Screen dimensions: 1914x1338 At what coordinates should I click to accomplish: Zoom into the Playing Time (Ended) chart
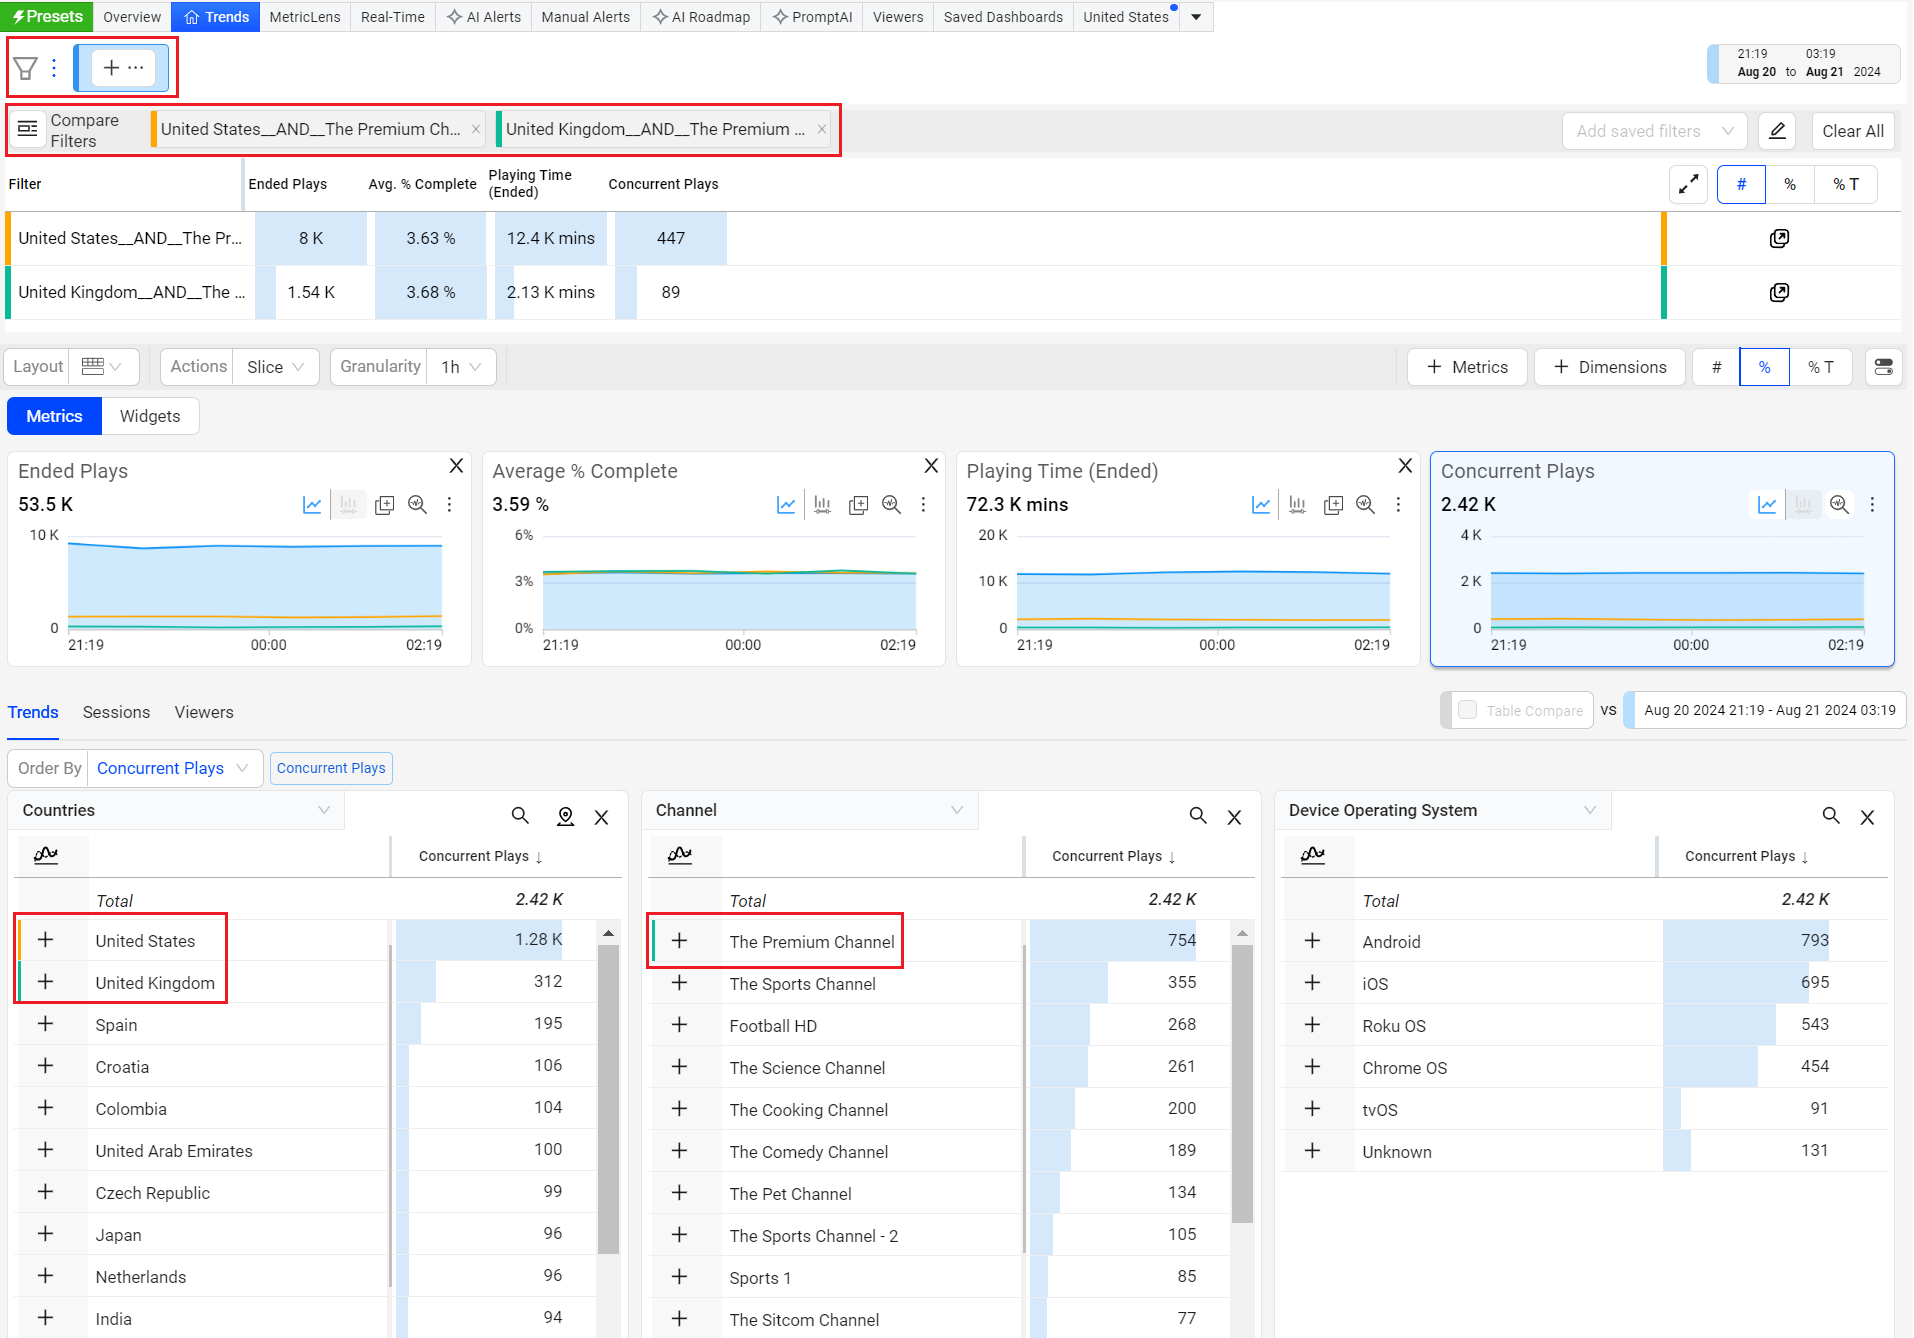tap(1365, 505)
